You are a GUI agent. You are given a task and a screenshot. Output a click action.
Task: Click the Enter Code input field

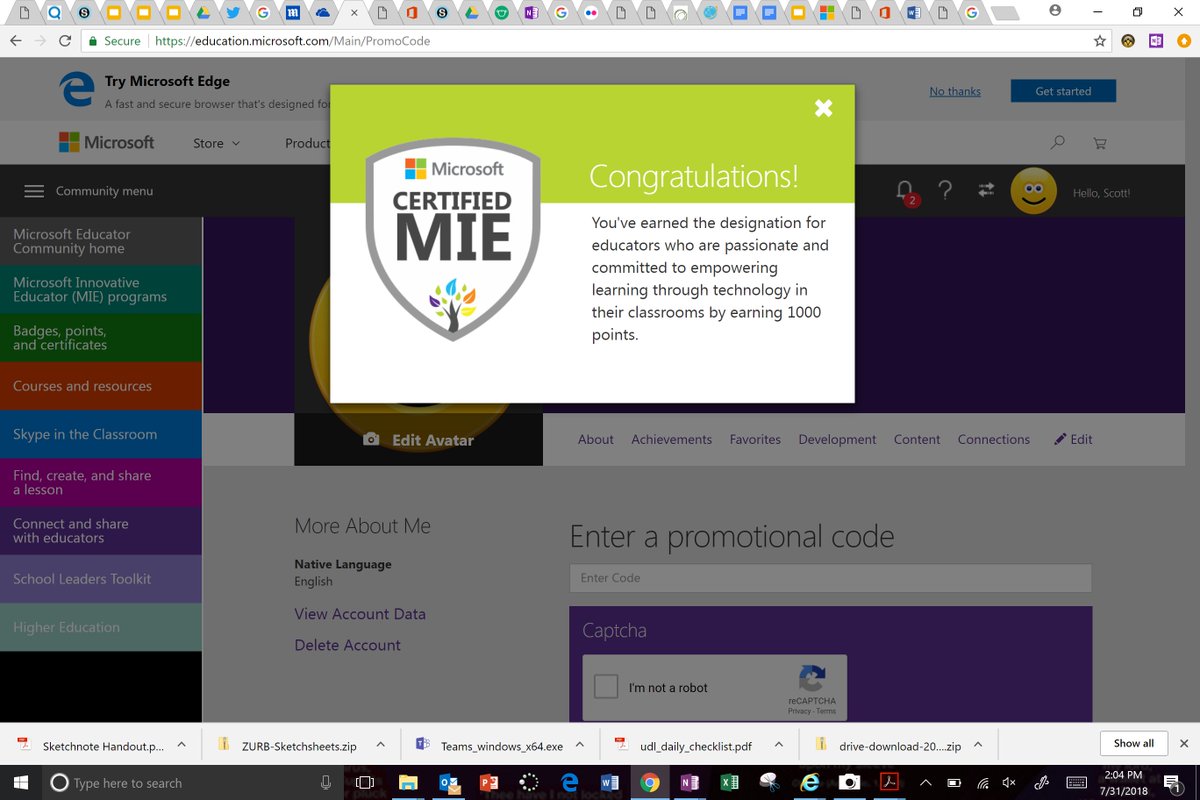pos(830,578)
